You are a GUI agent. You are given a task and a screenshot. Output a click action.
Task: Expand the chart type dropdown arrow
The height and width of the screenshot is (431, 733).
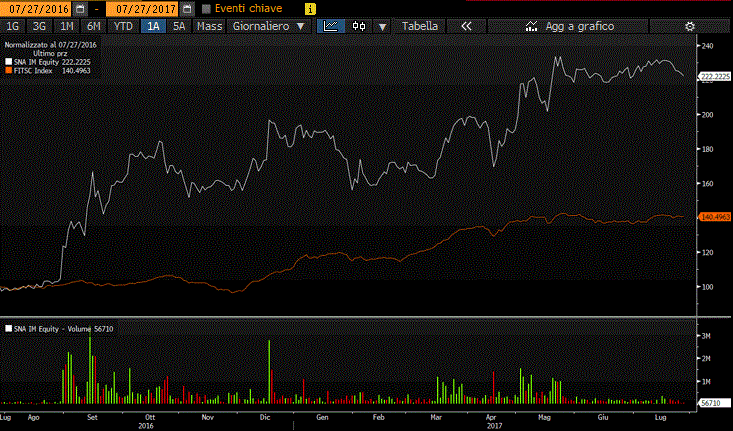click(x=383, y=26)
